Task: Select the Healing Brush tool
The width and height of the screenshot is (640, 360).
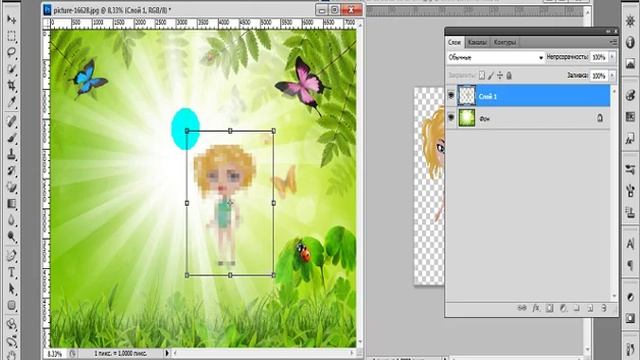Action: coord(11,121)
